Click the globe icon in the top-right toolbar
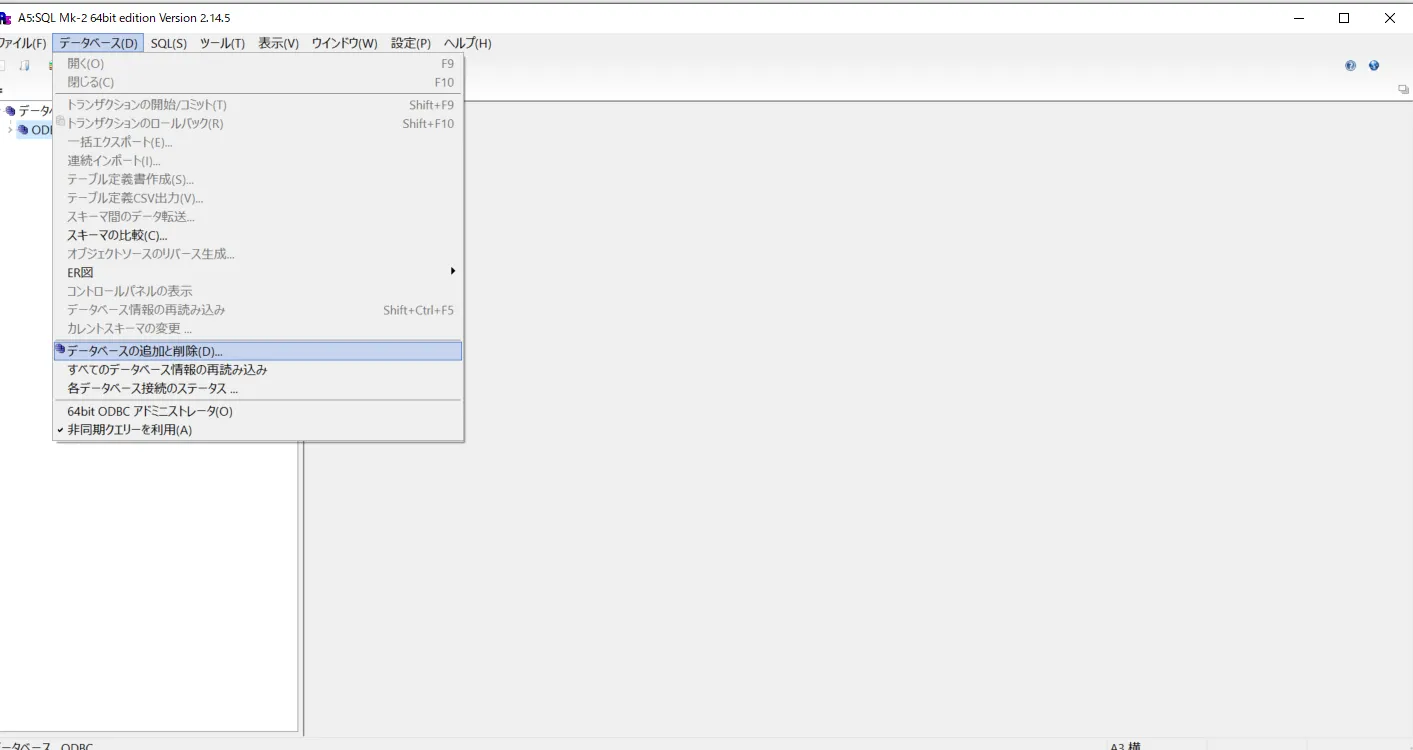This screenshot has width=1413, height=750. [x=1374, y=65]
